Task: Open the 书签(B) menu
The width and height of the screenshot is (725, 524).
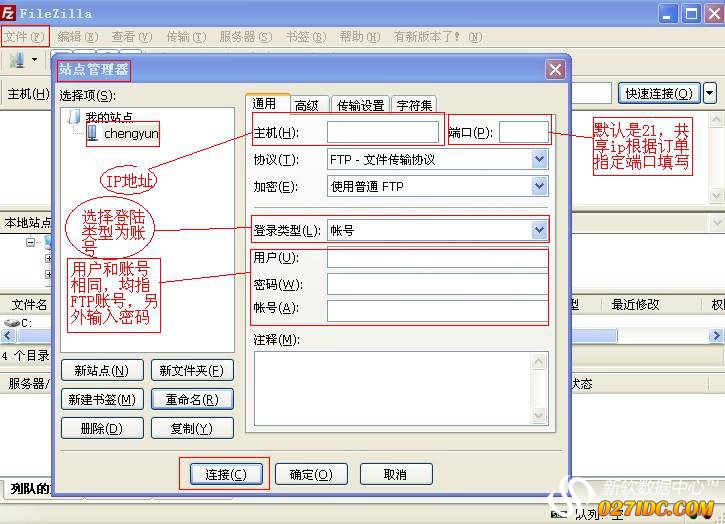Action: [306, 37]
